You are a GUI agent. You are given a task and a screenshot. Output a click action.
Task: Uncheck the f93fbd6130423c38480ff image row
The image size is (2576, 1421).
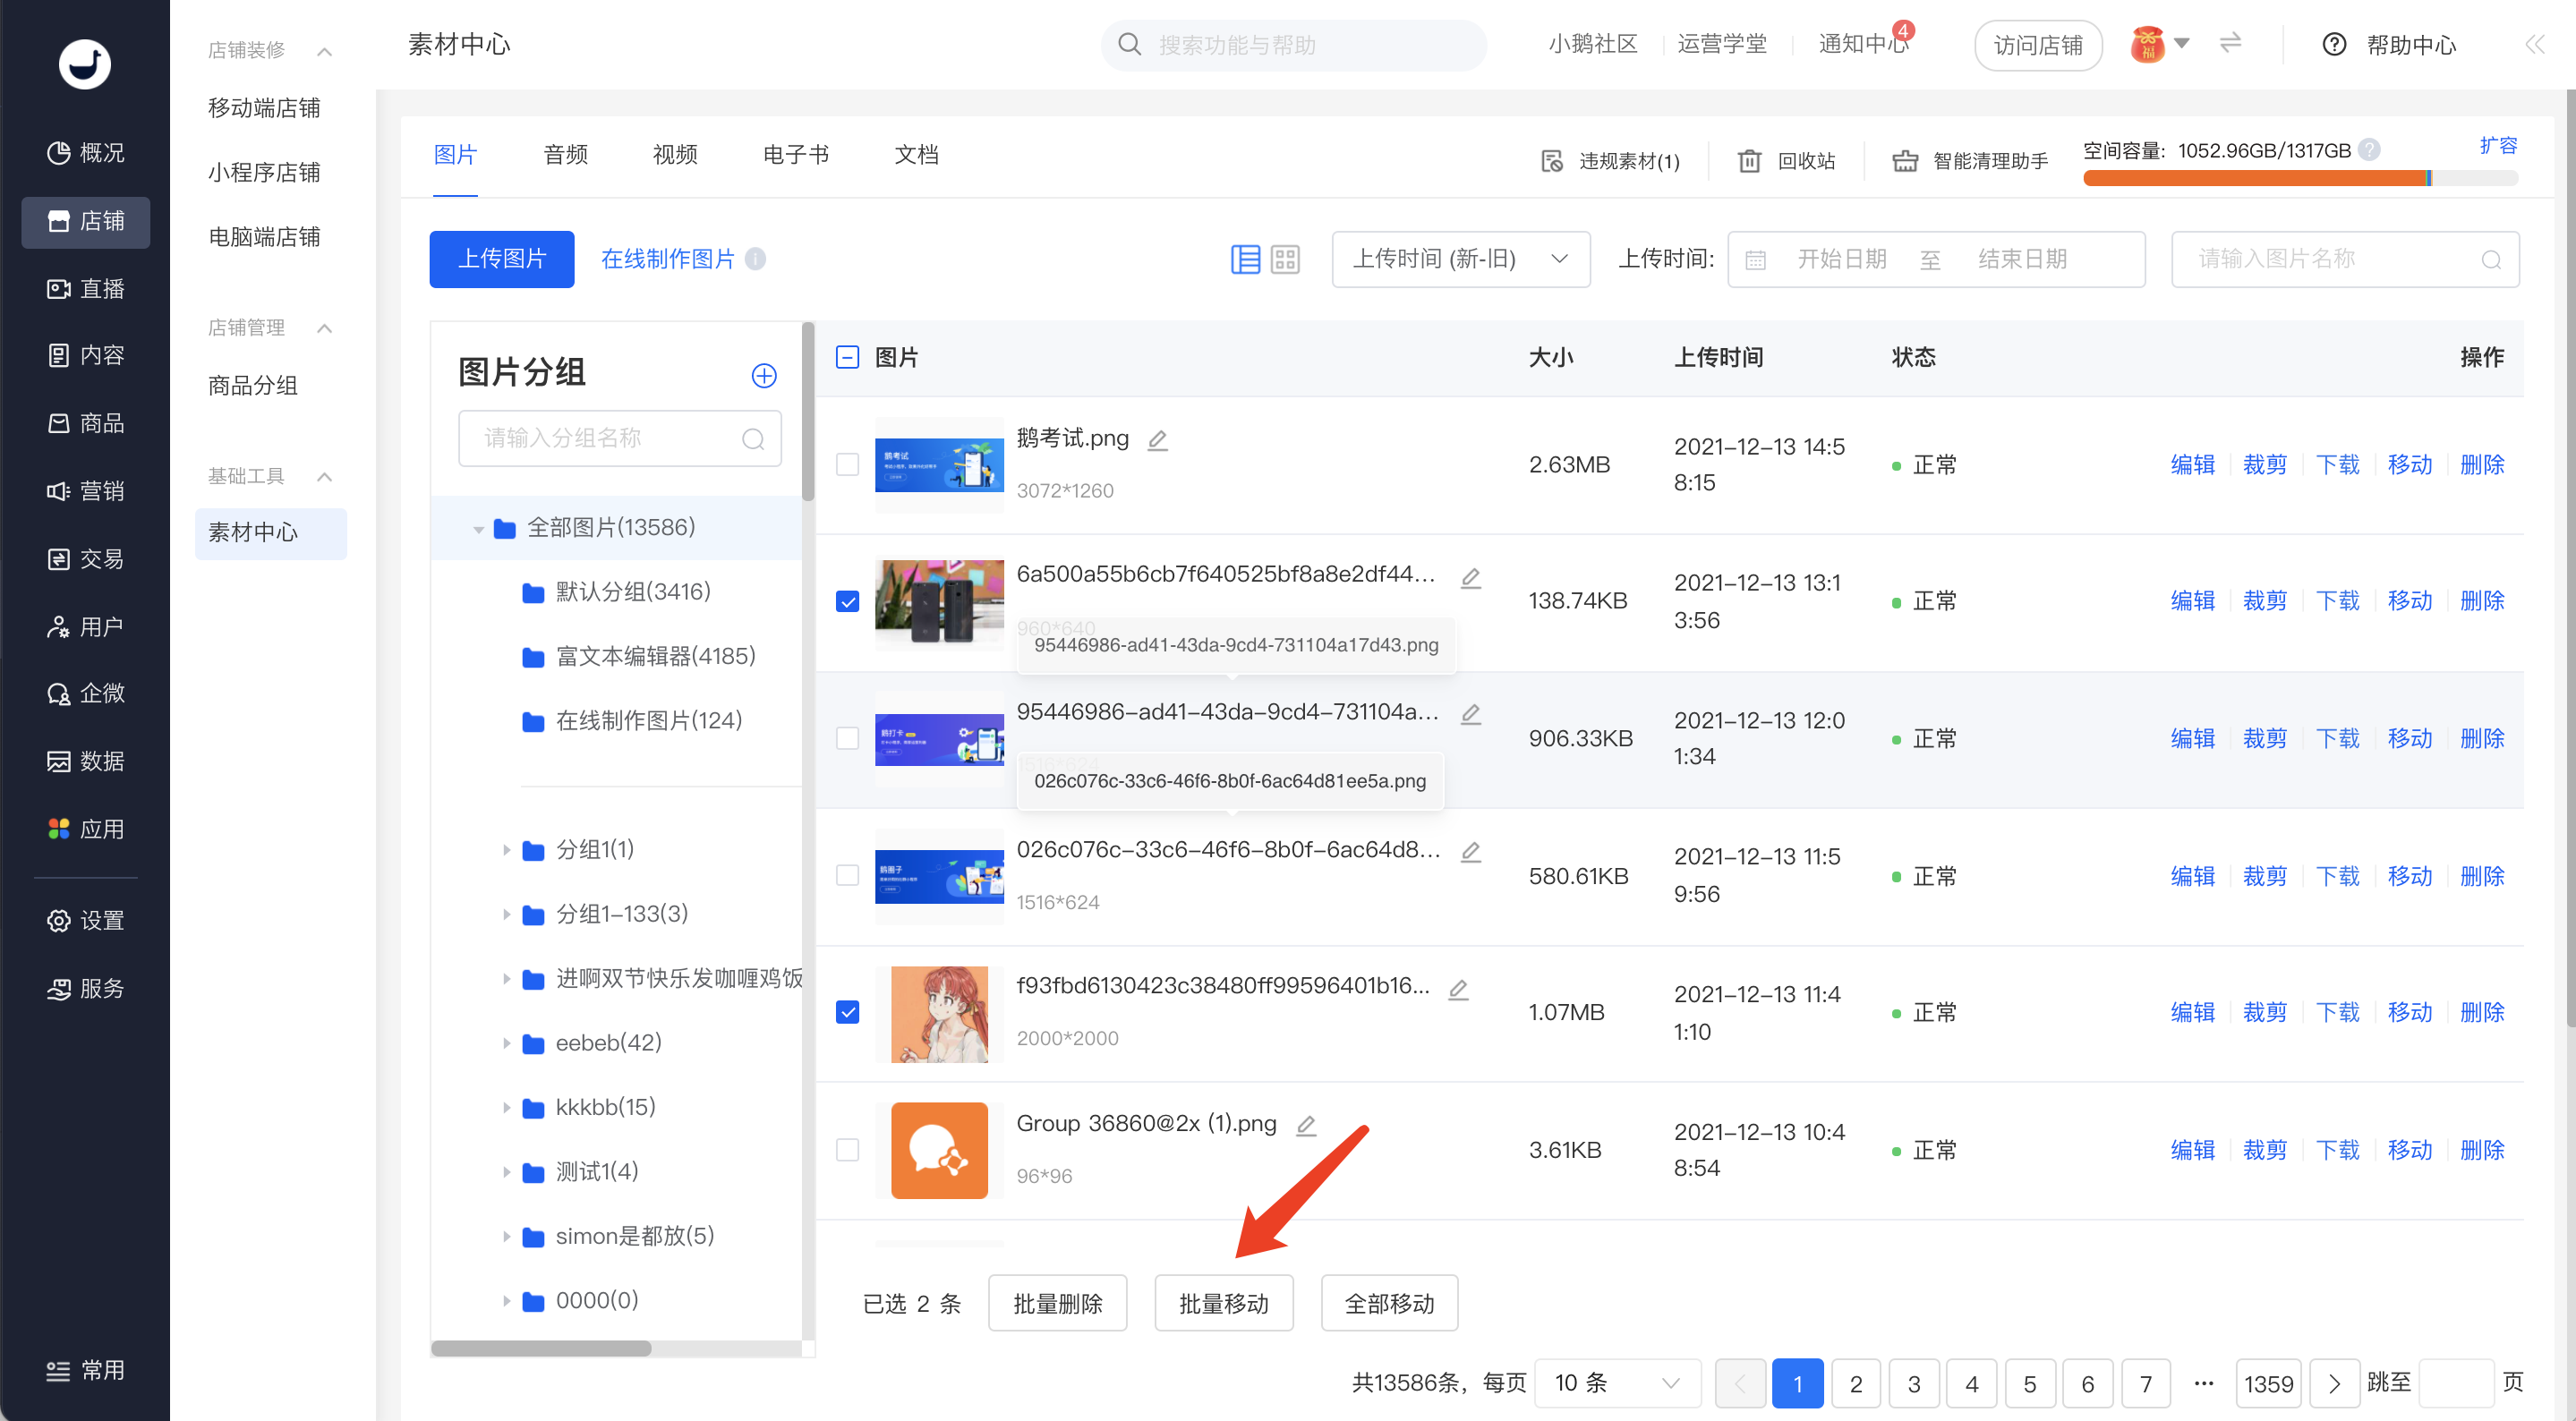point(847,1012)
